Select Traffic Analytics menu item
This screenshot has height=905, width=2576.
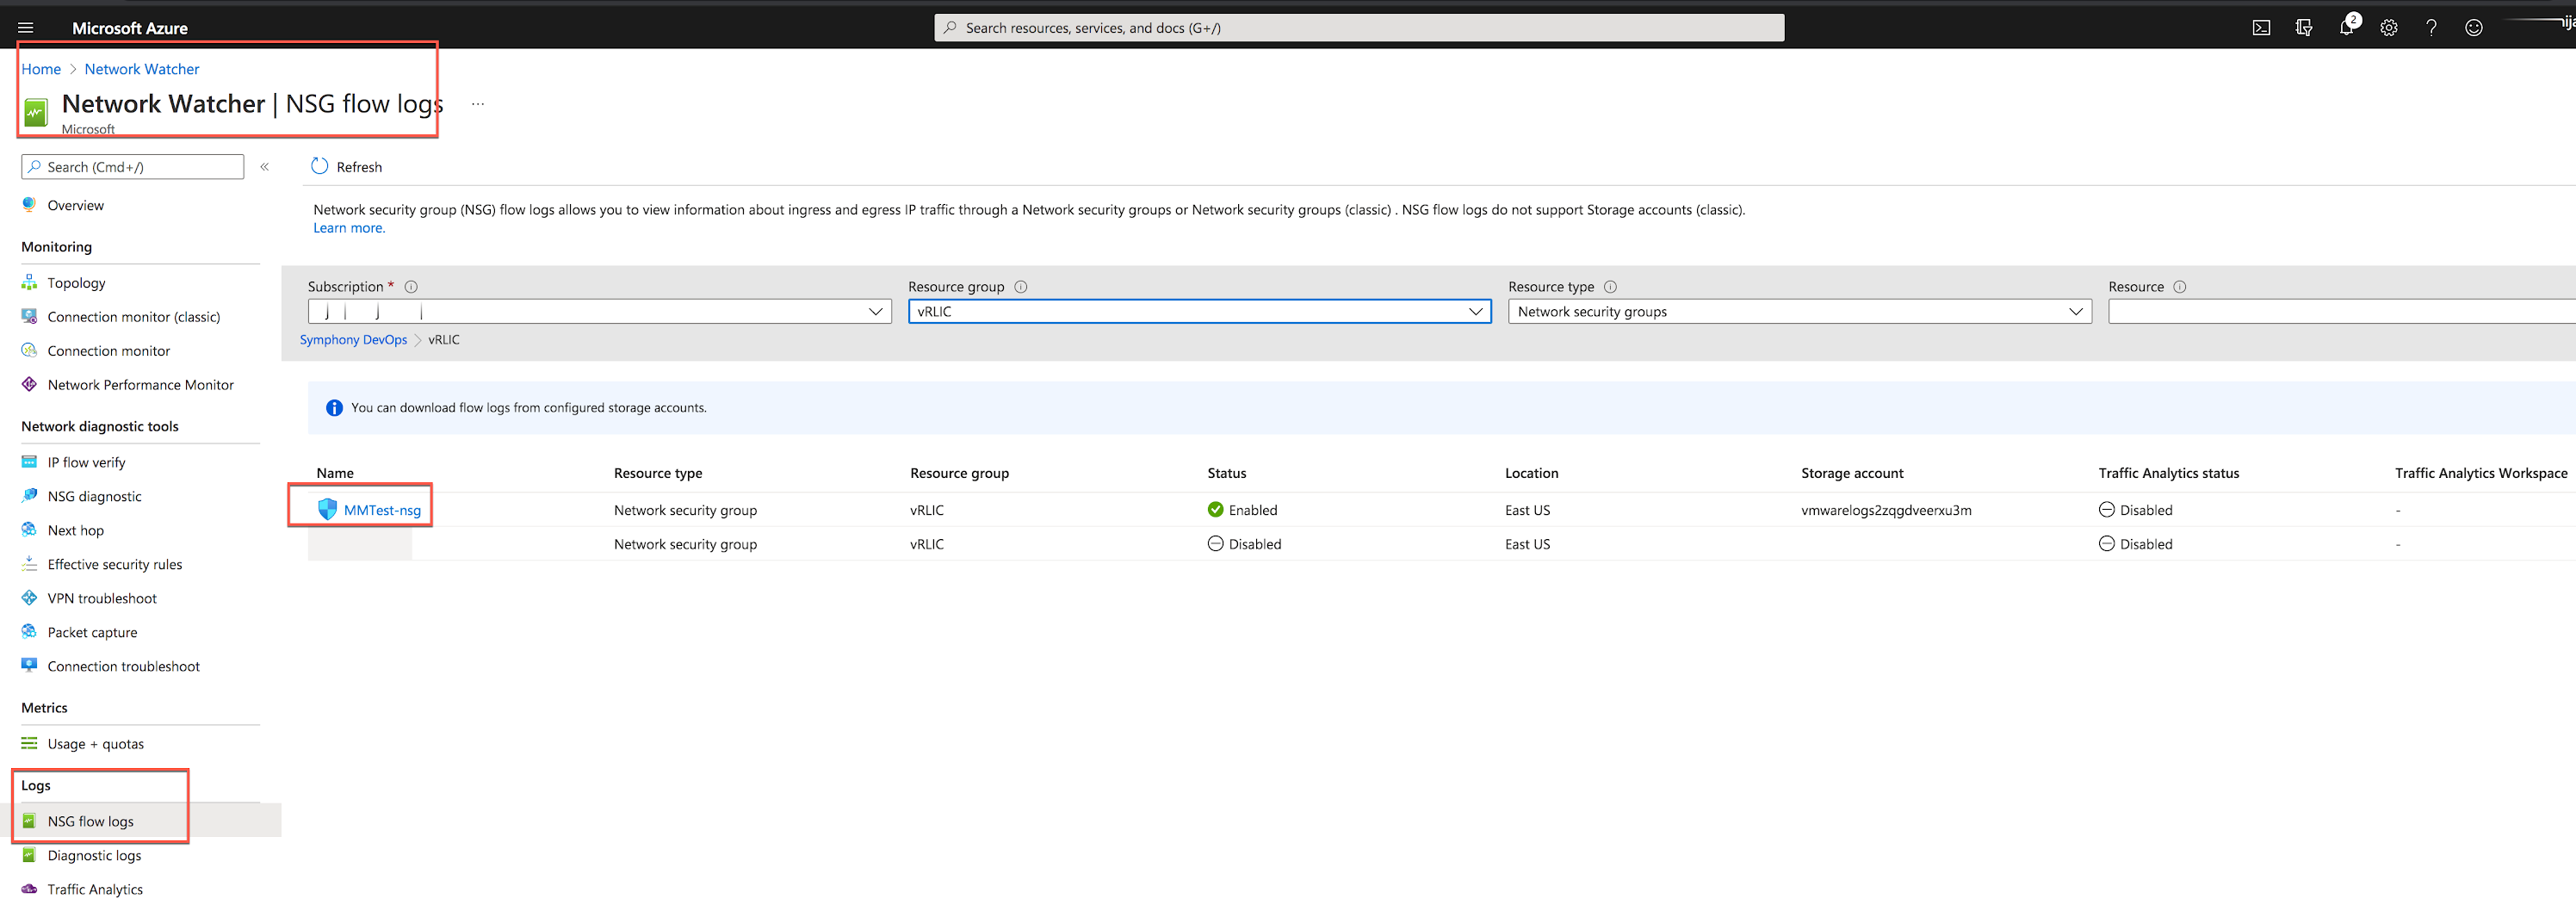pos(95,889)
